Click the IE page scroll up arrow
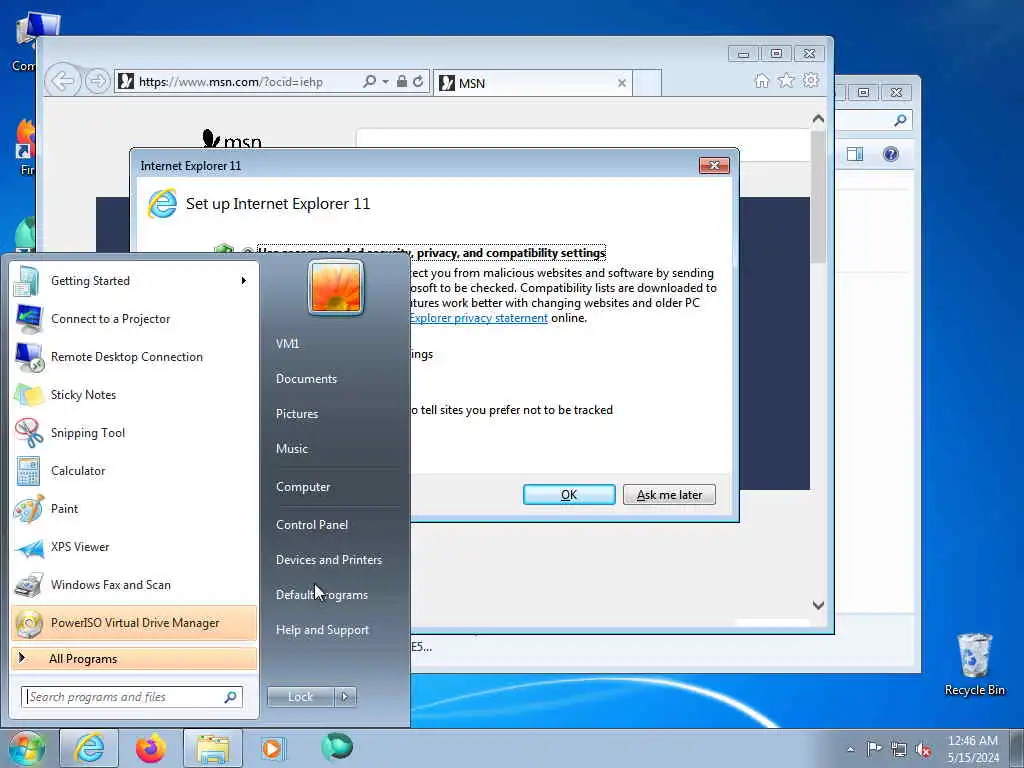Image resolution: width=1024 pixels, height=768 pixels. point(818,119)
